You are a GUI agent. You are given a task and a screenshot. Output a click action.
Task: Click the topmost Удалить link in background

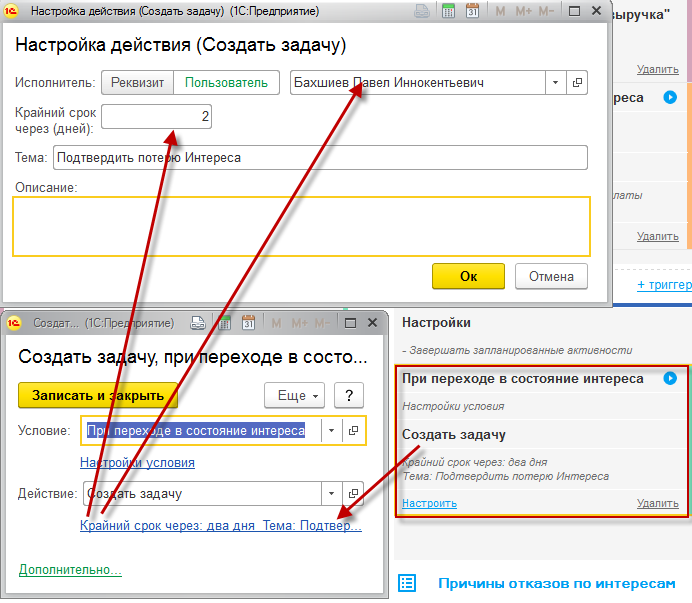coord(658,69)
